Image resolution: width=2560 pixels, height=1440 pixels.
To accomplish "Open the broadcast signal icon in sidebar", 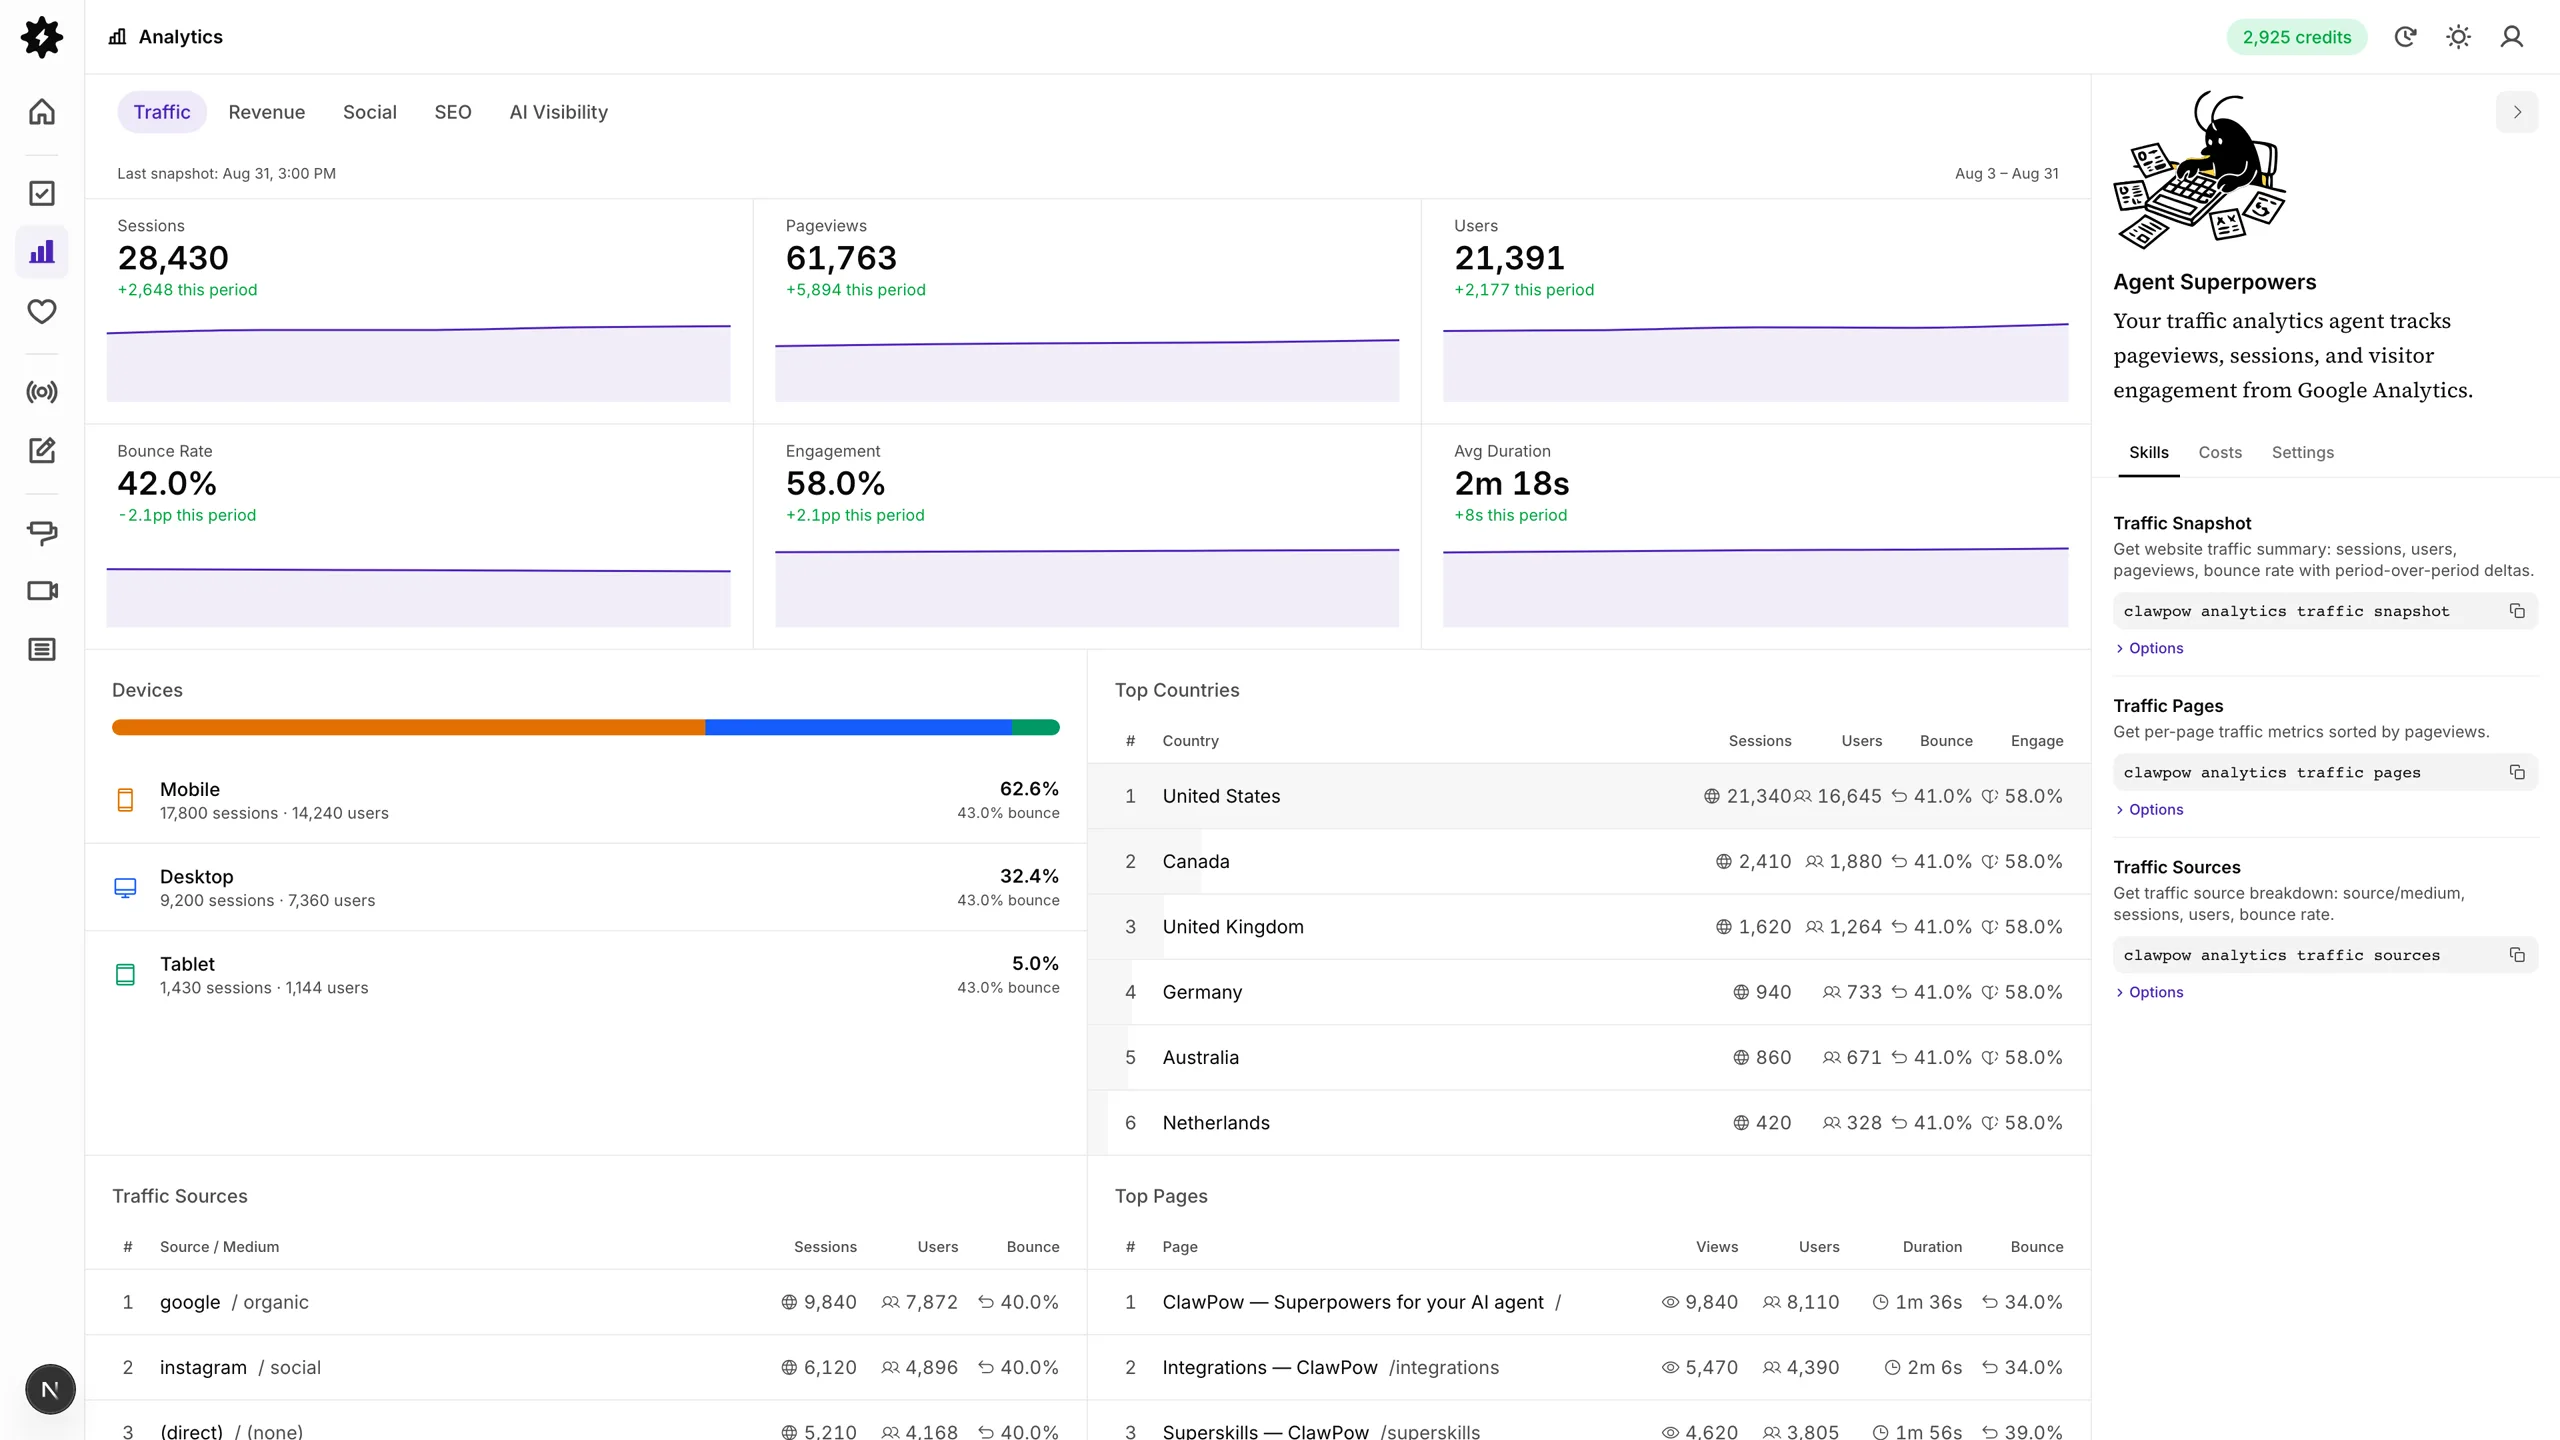I will coord(42,391).
